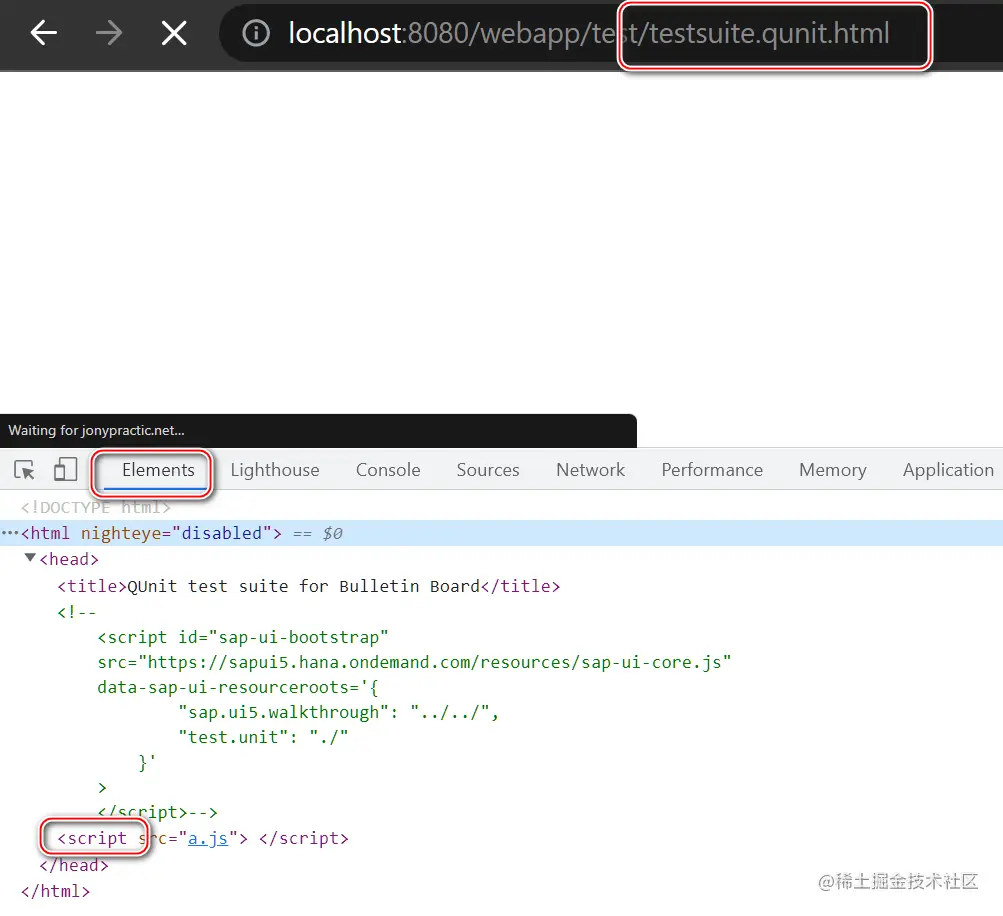The image size is (1003, 916).
Task: Select the html nighteye="disabled" node
Action: 151,533
